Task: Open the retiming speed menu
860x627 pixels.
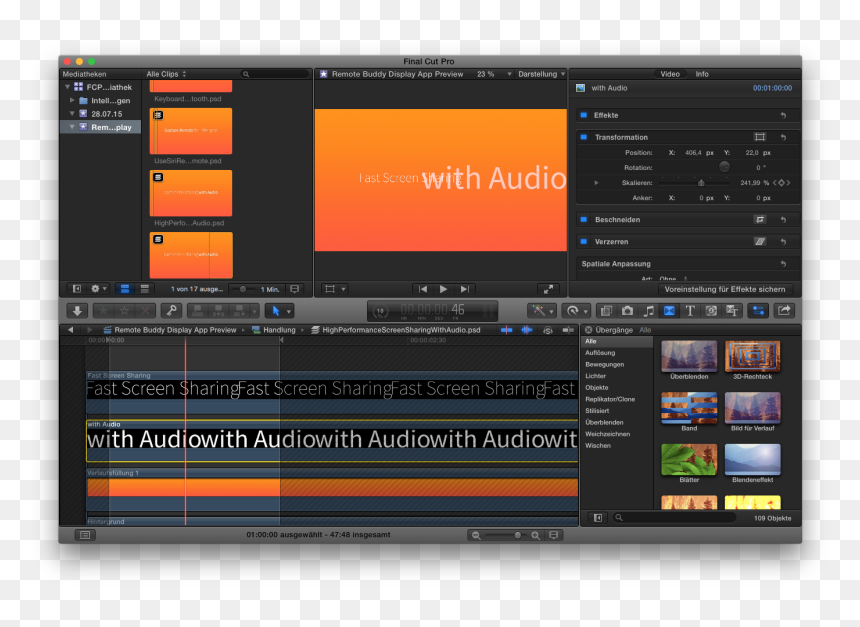Action: tap(575, 311)
